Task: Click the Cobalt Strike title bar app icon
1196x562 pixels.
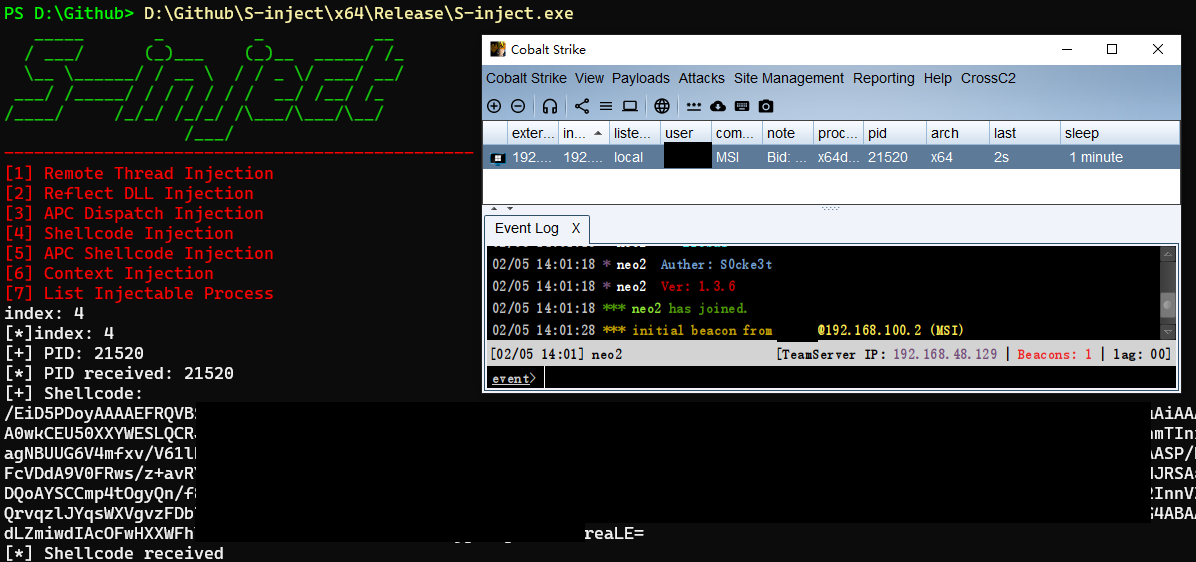Action: 497,49
